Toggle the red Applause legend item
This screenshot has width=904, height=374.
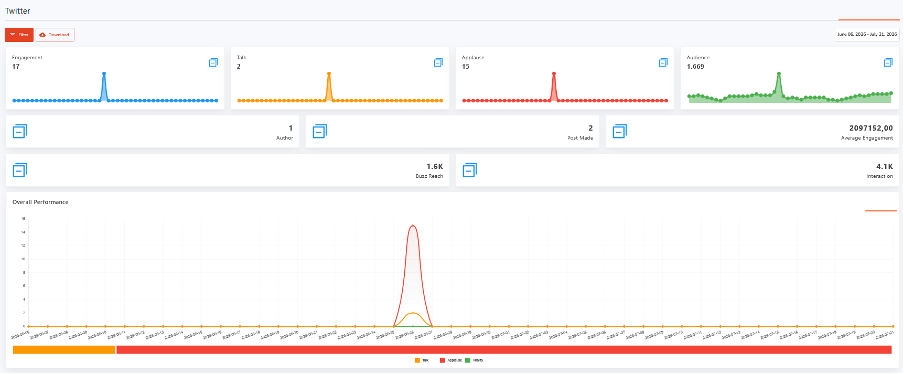click(x=451, y=360)
